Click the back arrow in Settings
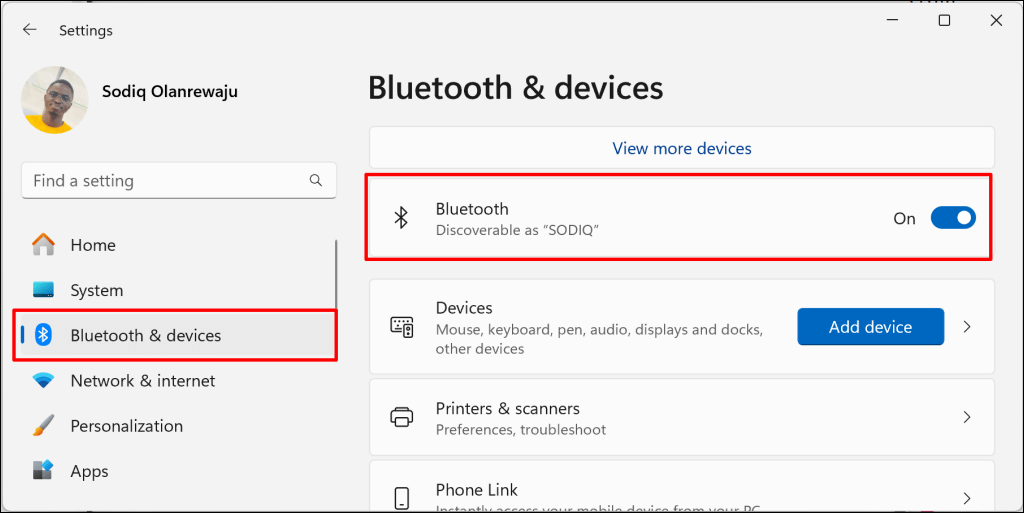 click(x=30, y=30)
